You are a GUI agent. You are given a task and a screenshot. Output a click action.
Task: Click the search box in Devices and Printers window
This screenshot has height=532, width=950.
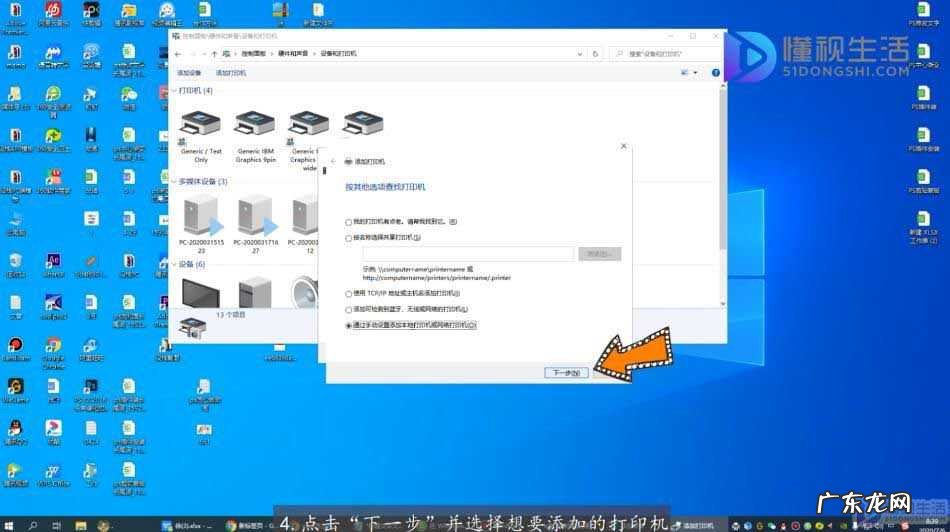pyautogui.click(x=665, y=54)
